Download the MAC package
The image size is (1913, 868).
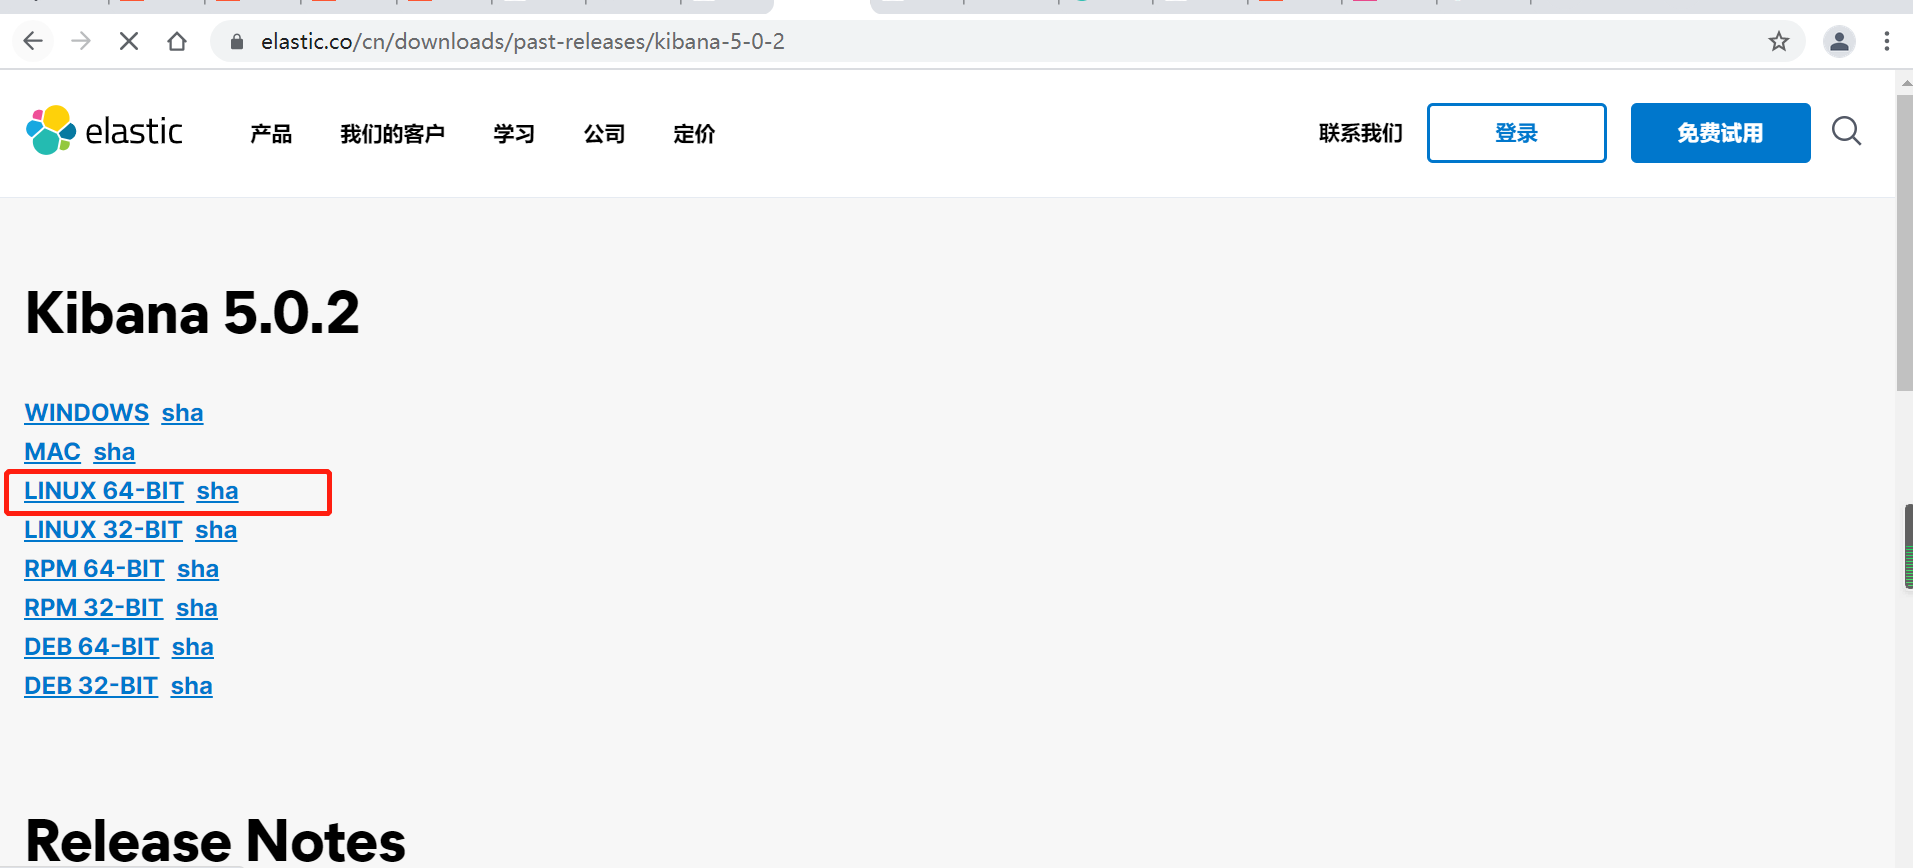click(53, 452)
